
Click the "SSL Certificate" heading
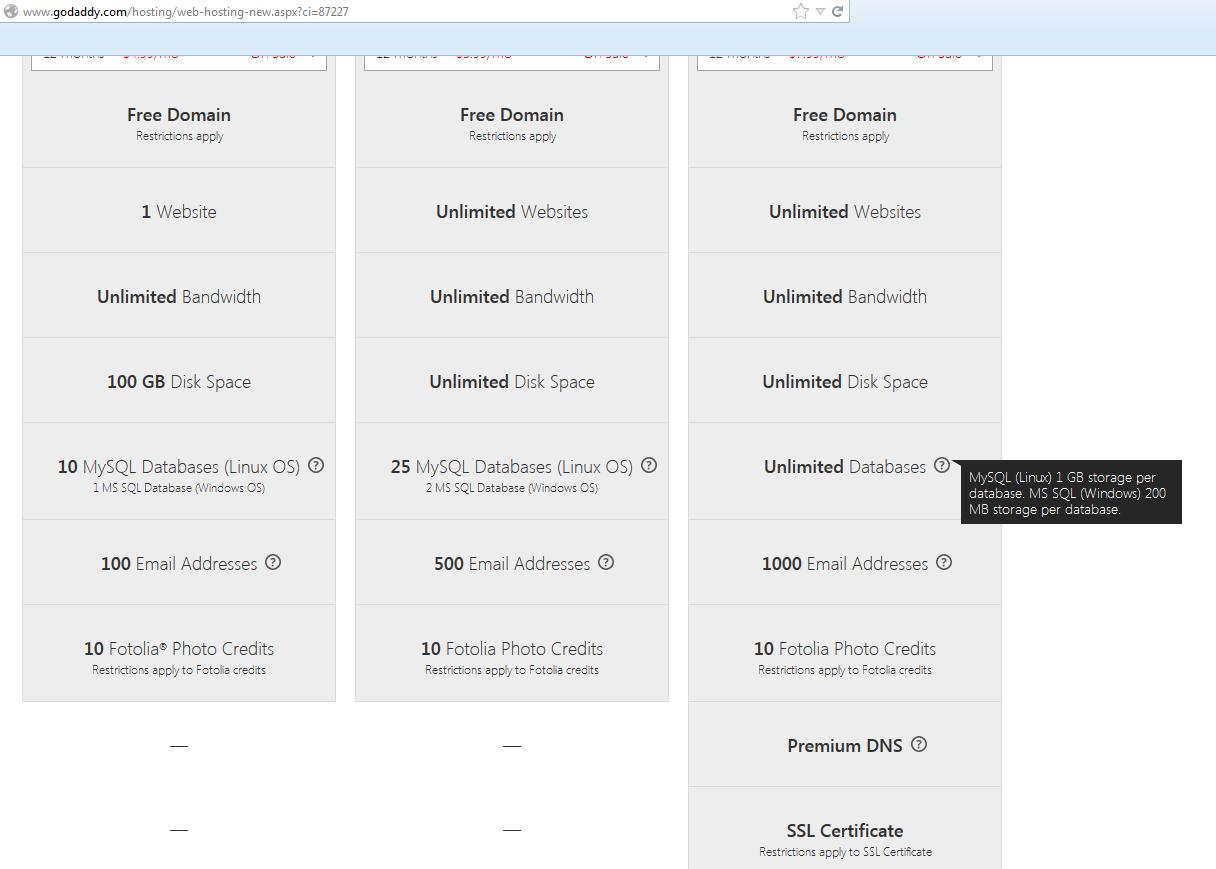[x=845, y=831]
